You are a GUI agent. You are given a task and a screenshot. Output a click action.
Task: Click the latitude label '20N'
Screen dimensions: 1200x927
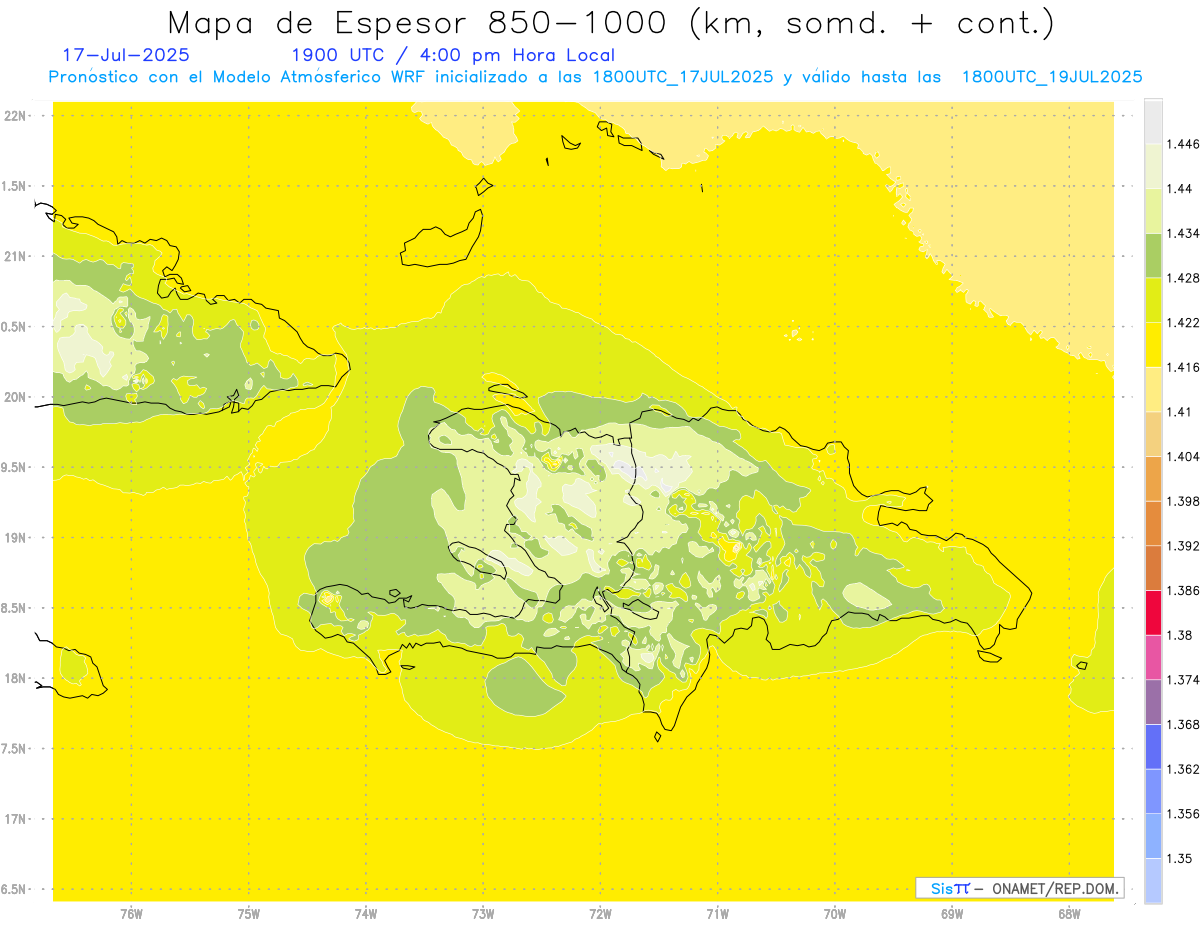pos(16,397)
